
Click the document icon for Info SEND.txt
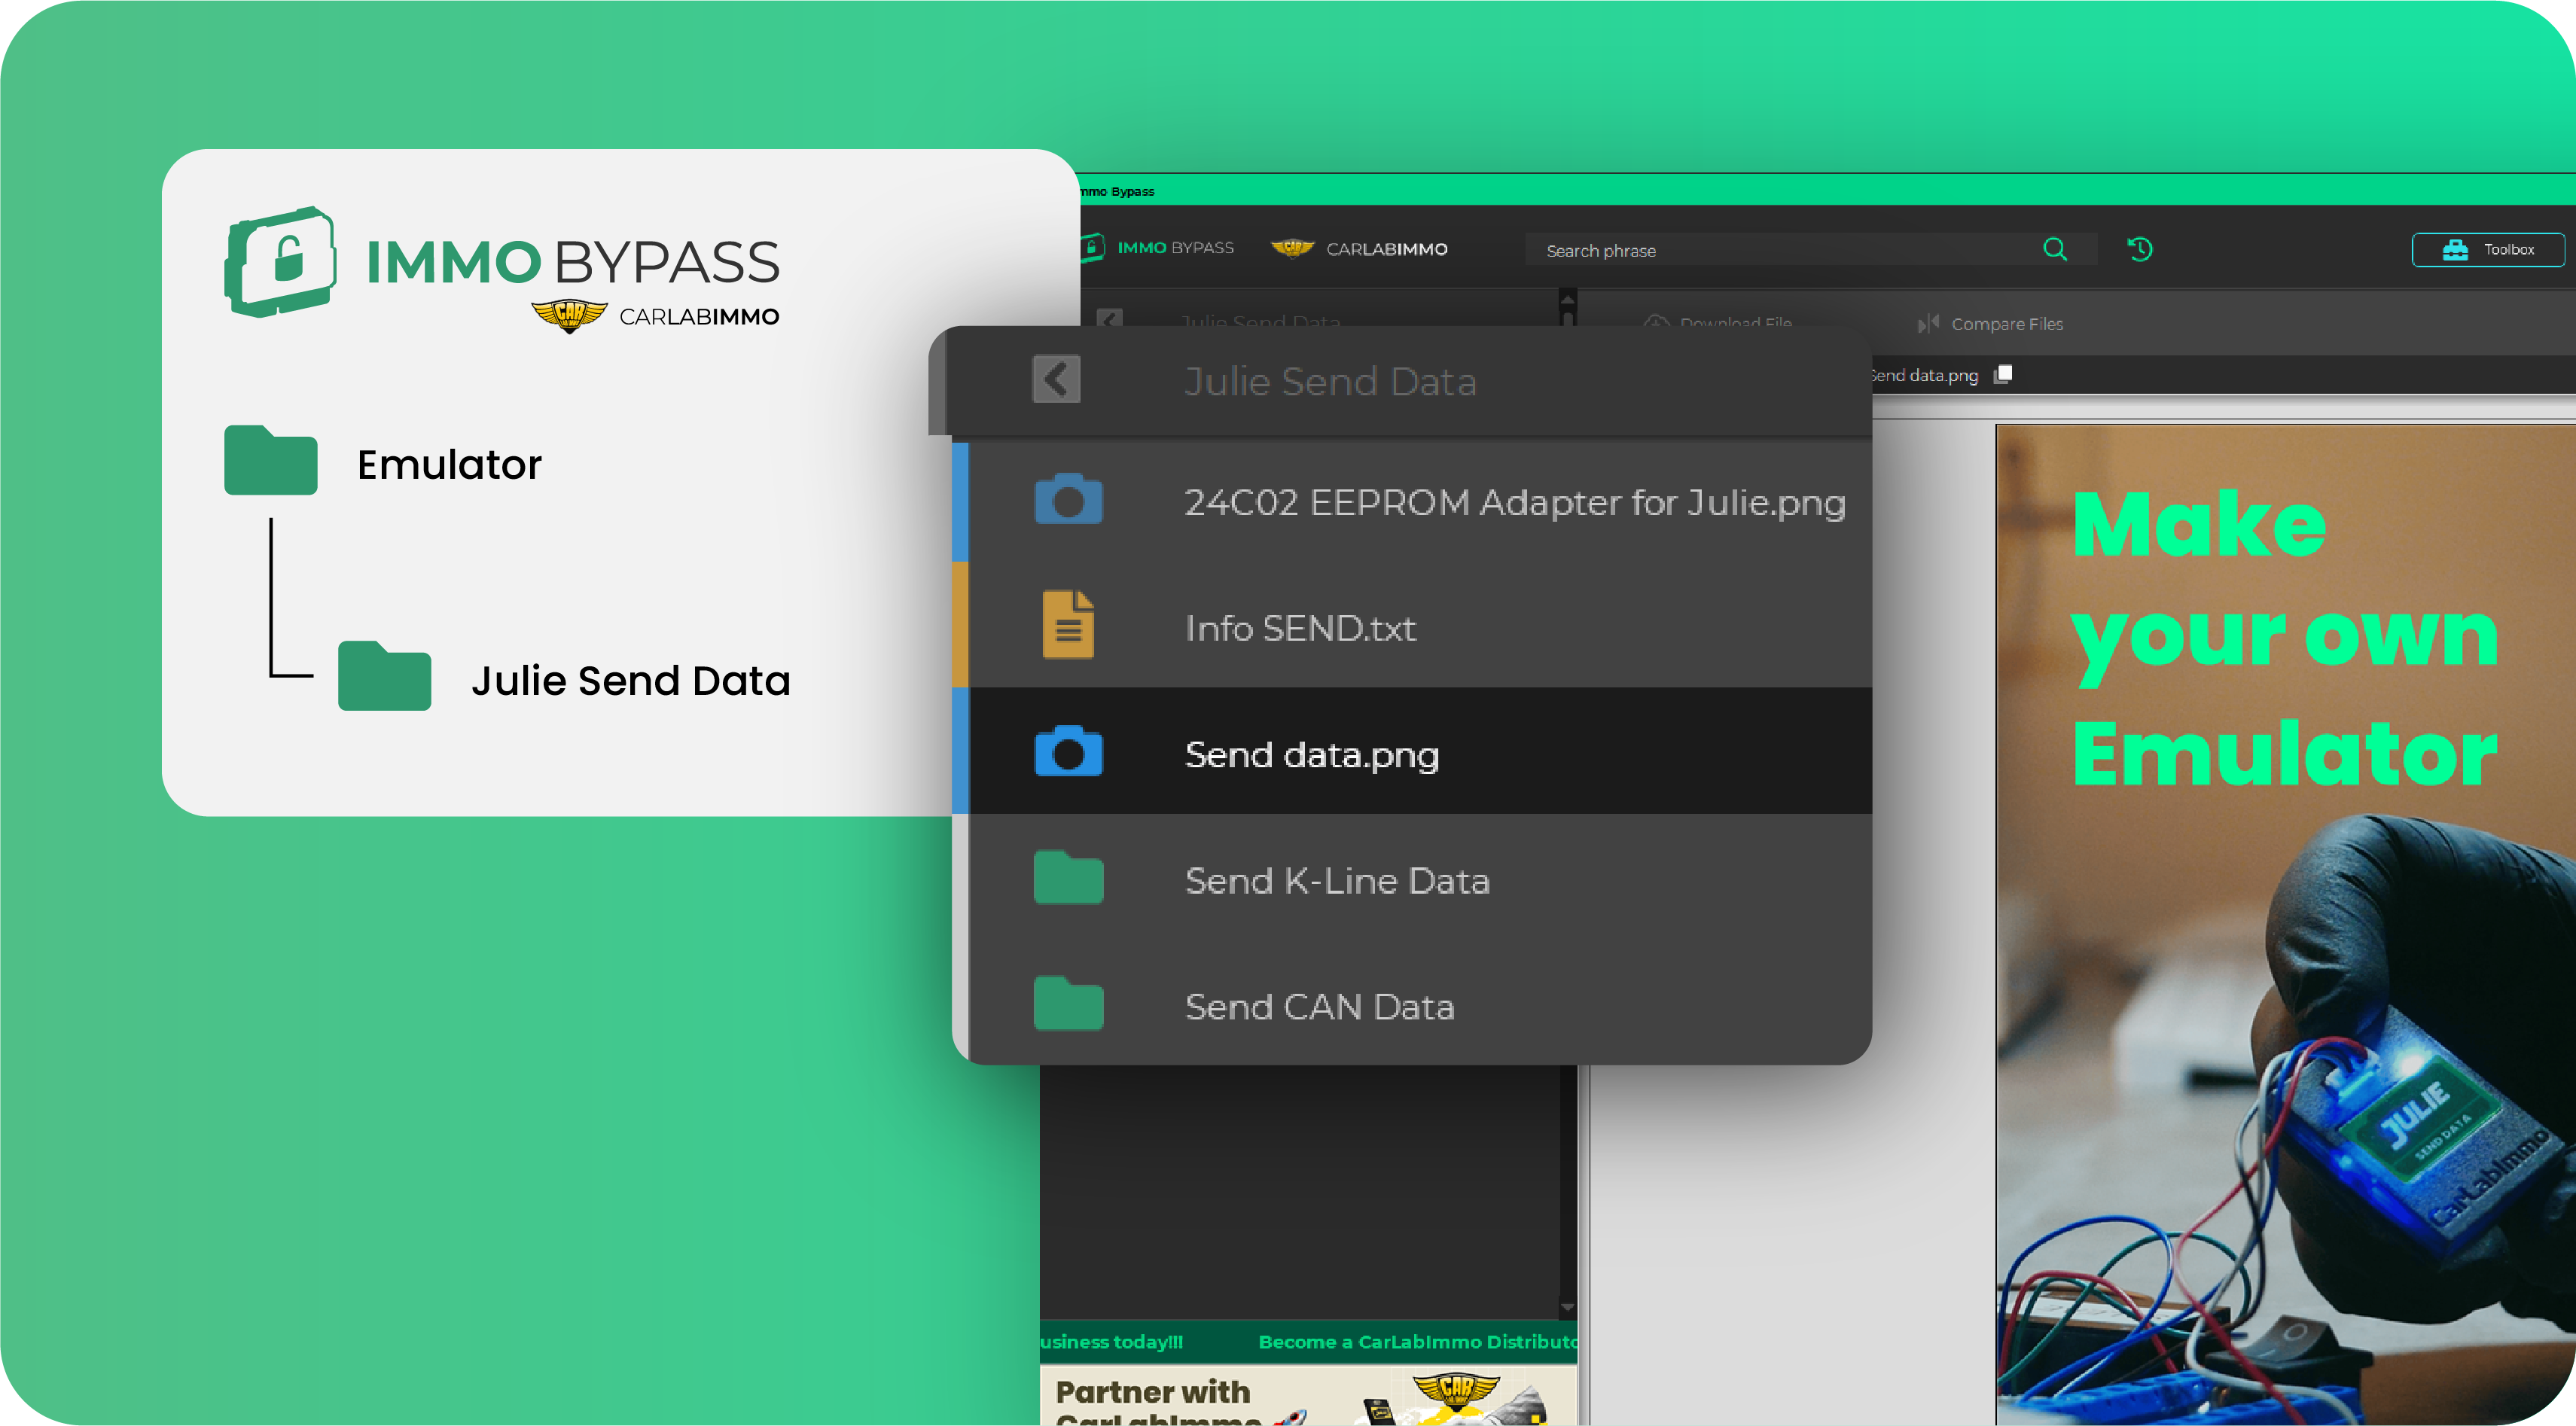point(1068,625)
